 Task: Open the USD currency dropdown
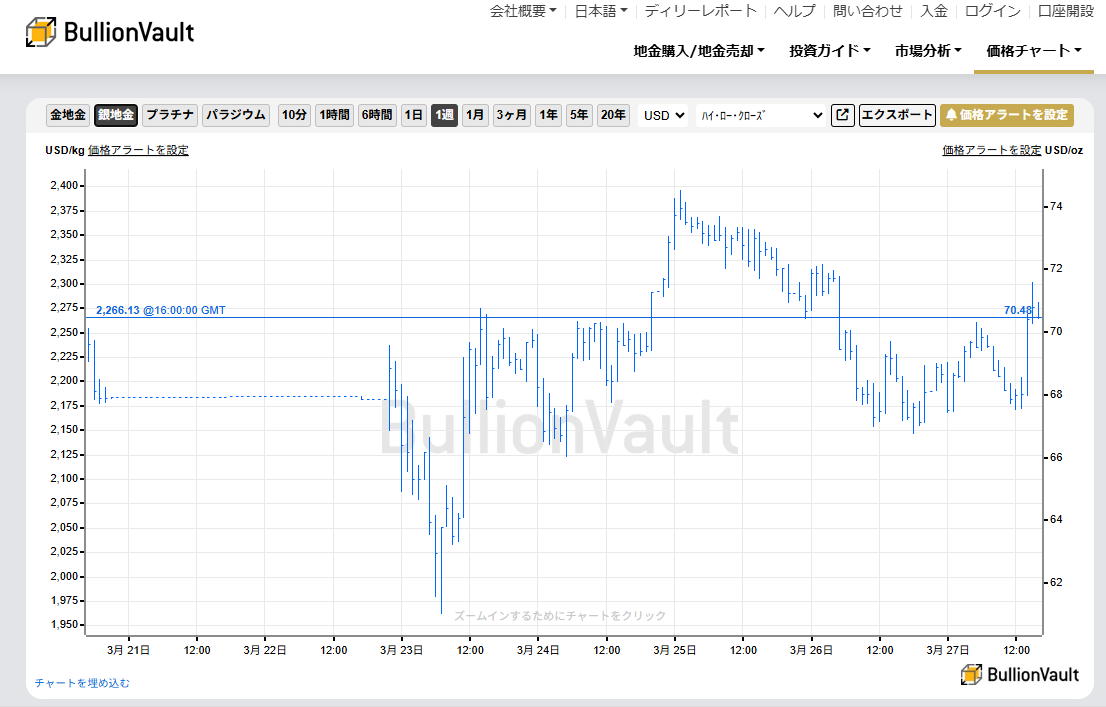pyautogui.click(x=663, y=115)
